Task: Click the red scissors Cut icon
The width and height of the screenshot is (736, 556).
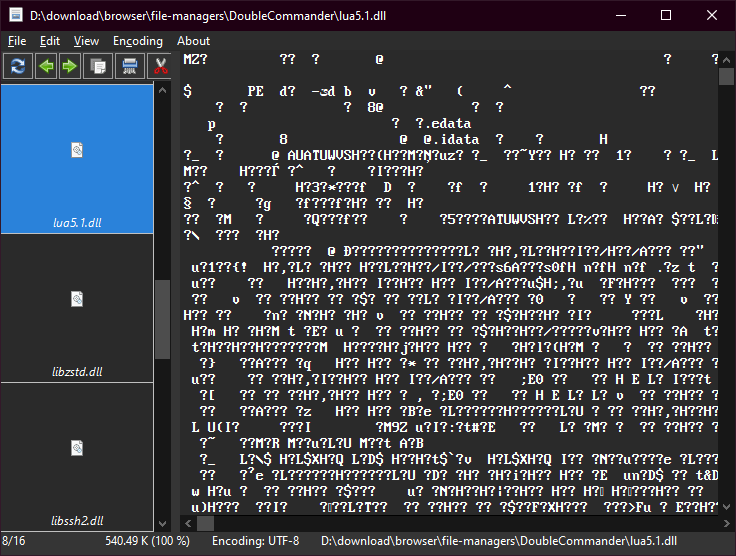Action: coord(159,67)
